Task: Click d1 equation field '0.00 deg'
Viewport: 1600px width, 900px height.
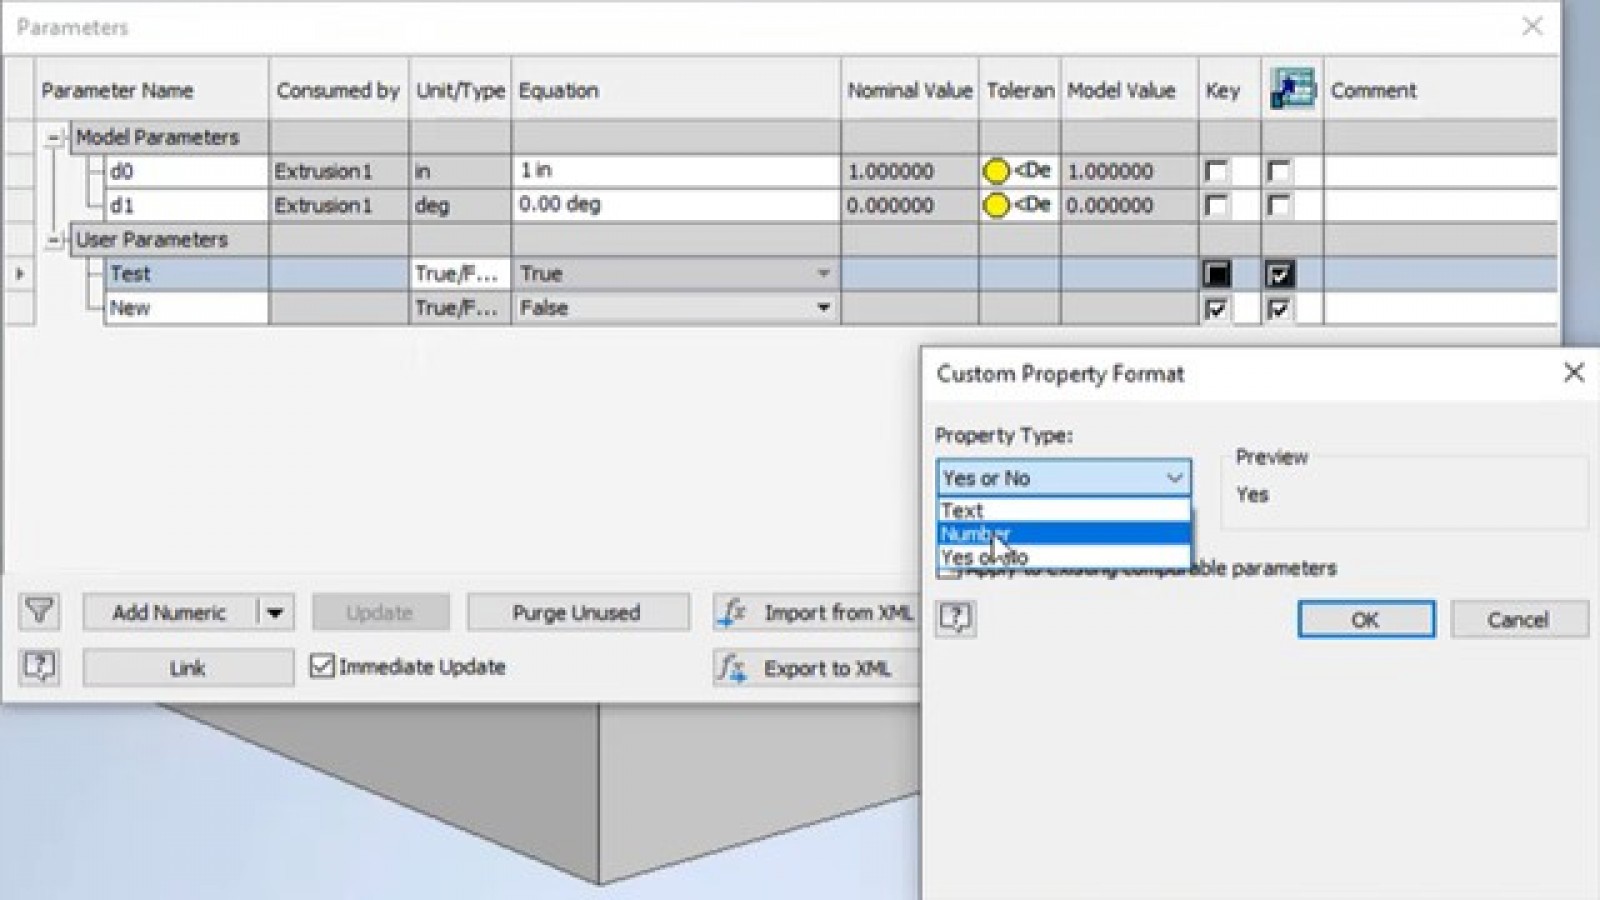Action: coord(675,205)
